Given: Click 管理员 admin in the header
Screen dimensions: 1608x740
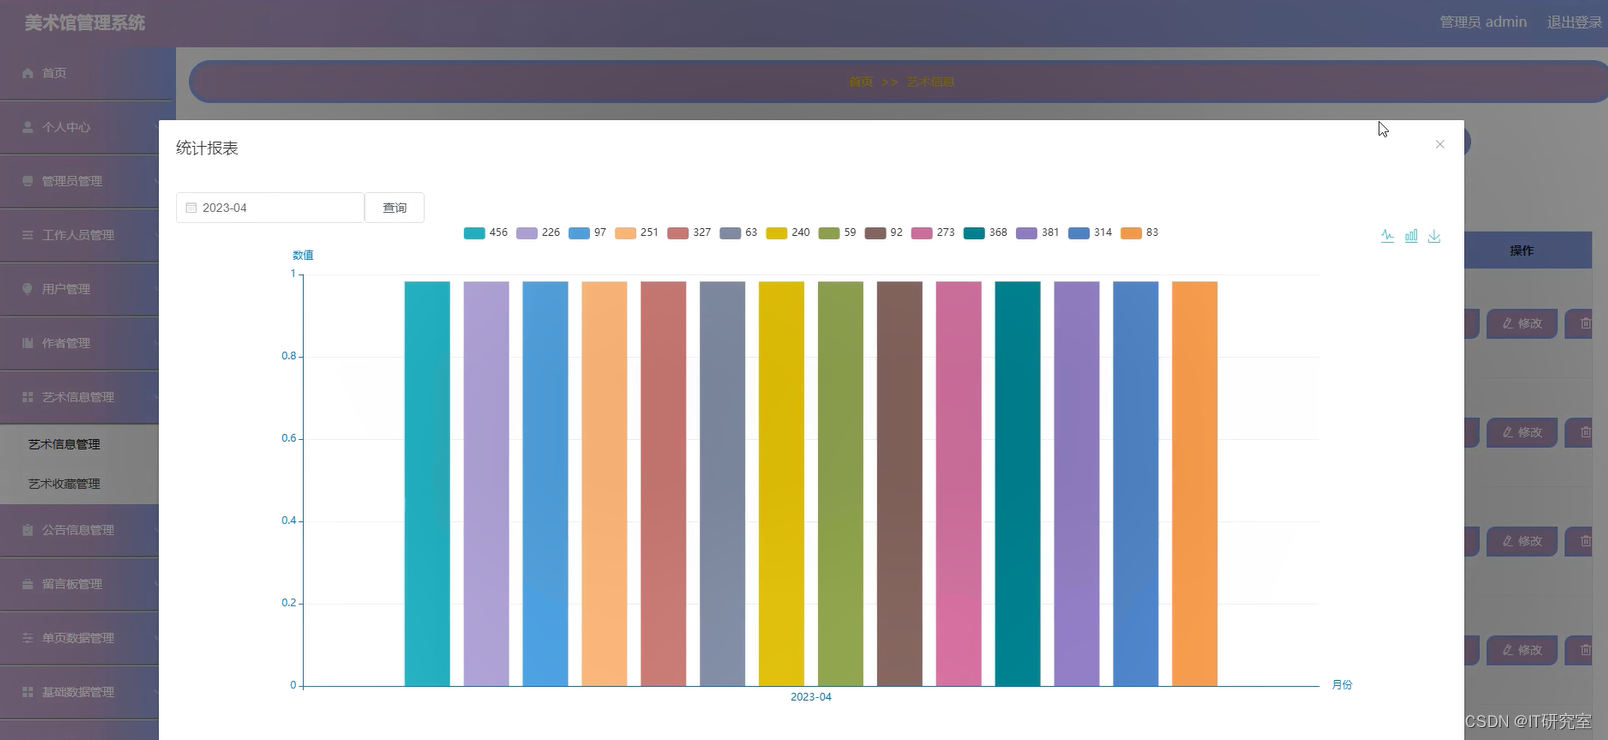Looking at the screenshot, I should [x=1483, y=22].
